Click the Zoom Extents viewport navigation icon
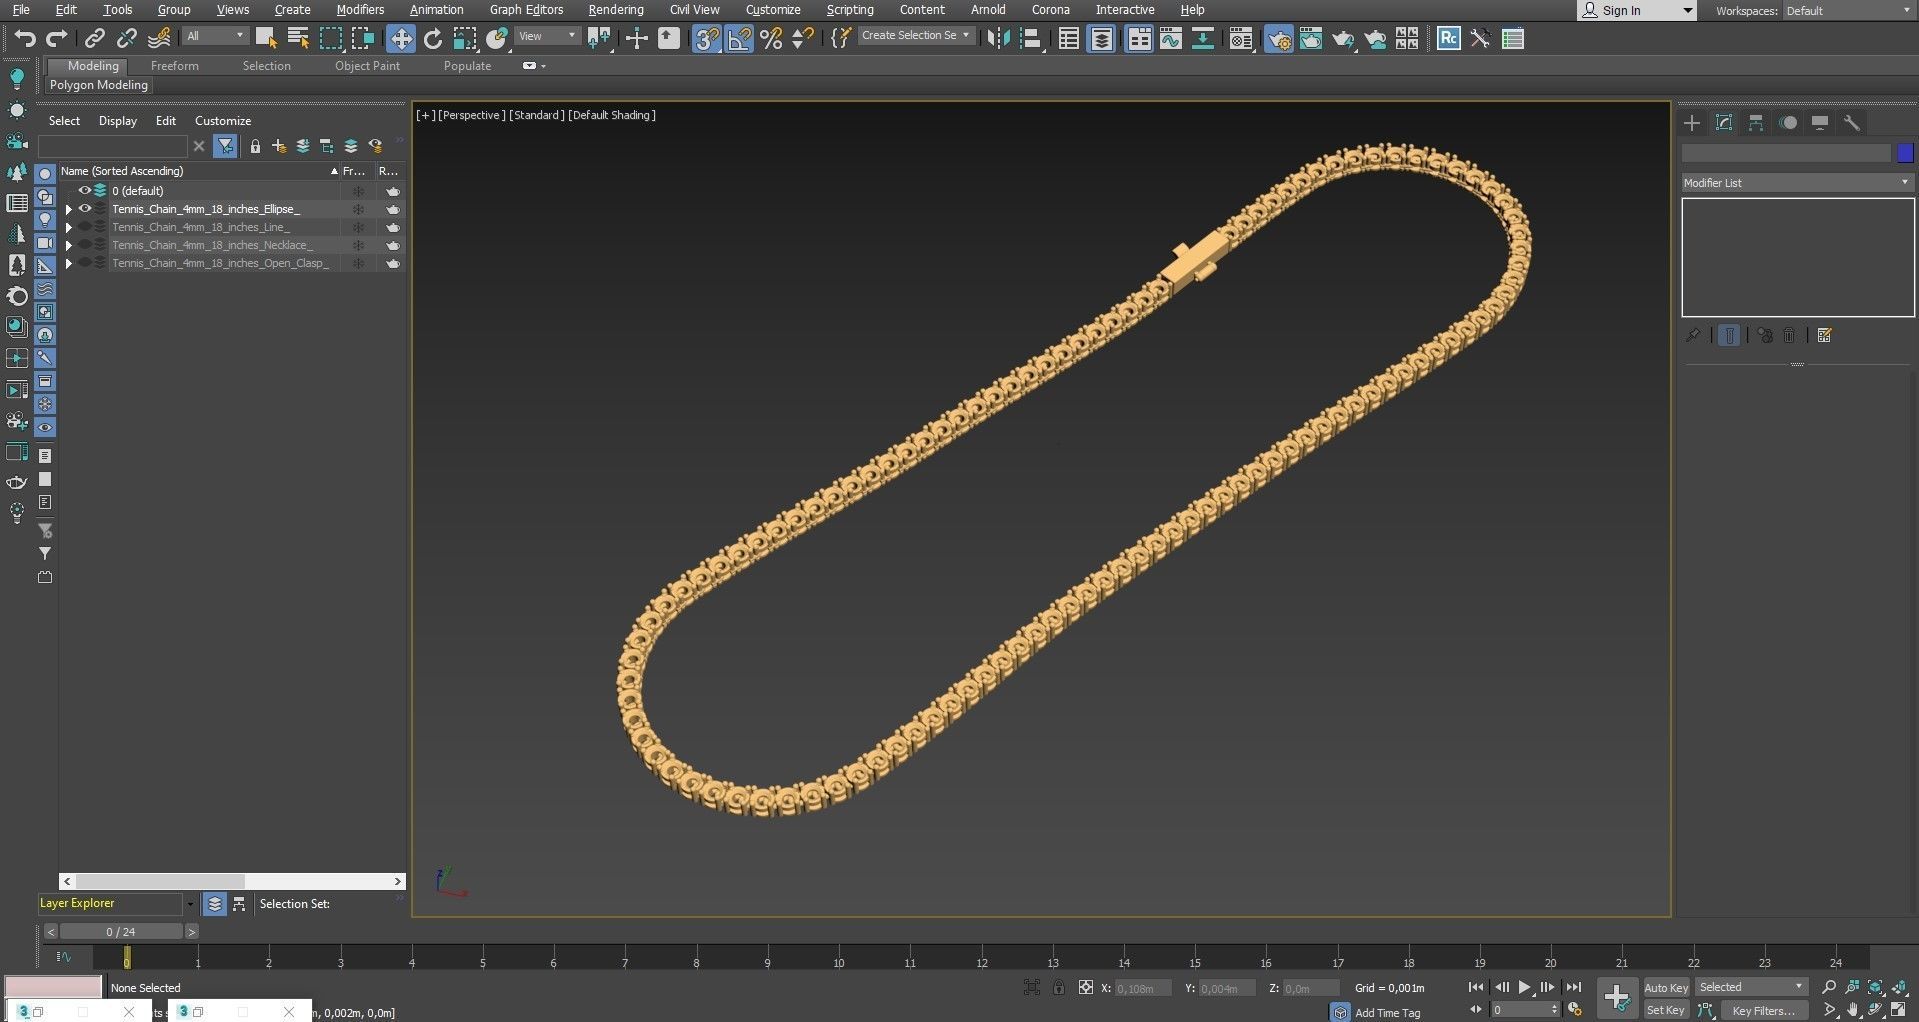The width and height of the screenshot is (1919, 1022). [1876, 988]
